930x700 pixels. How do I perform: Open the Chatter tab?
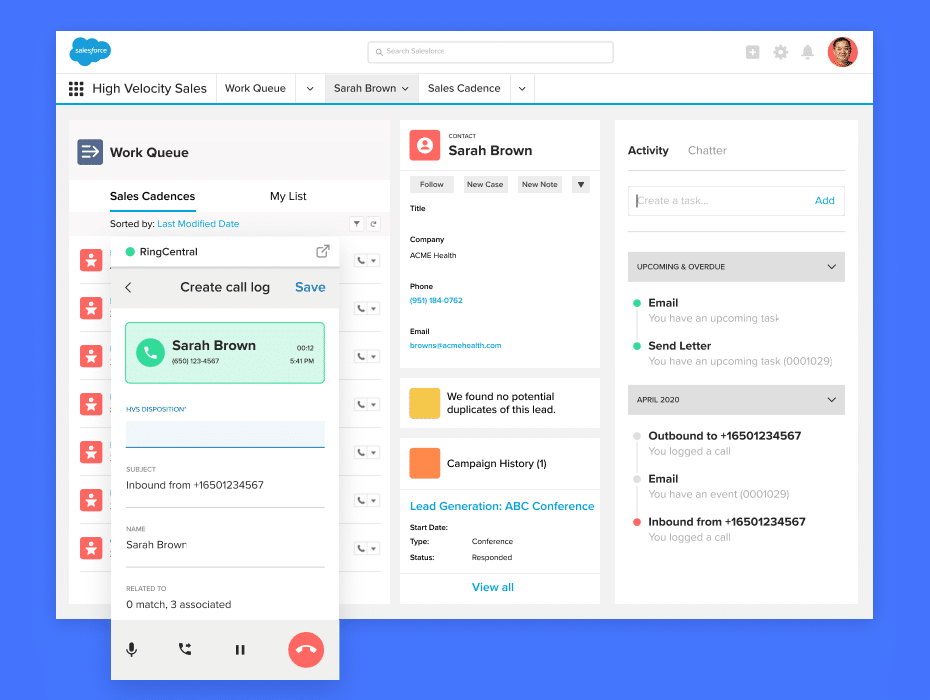(x=707, y=150)
